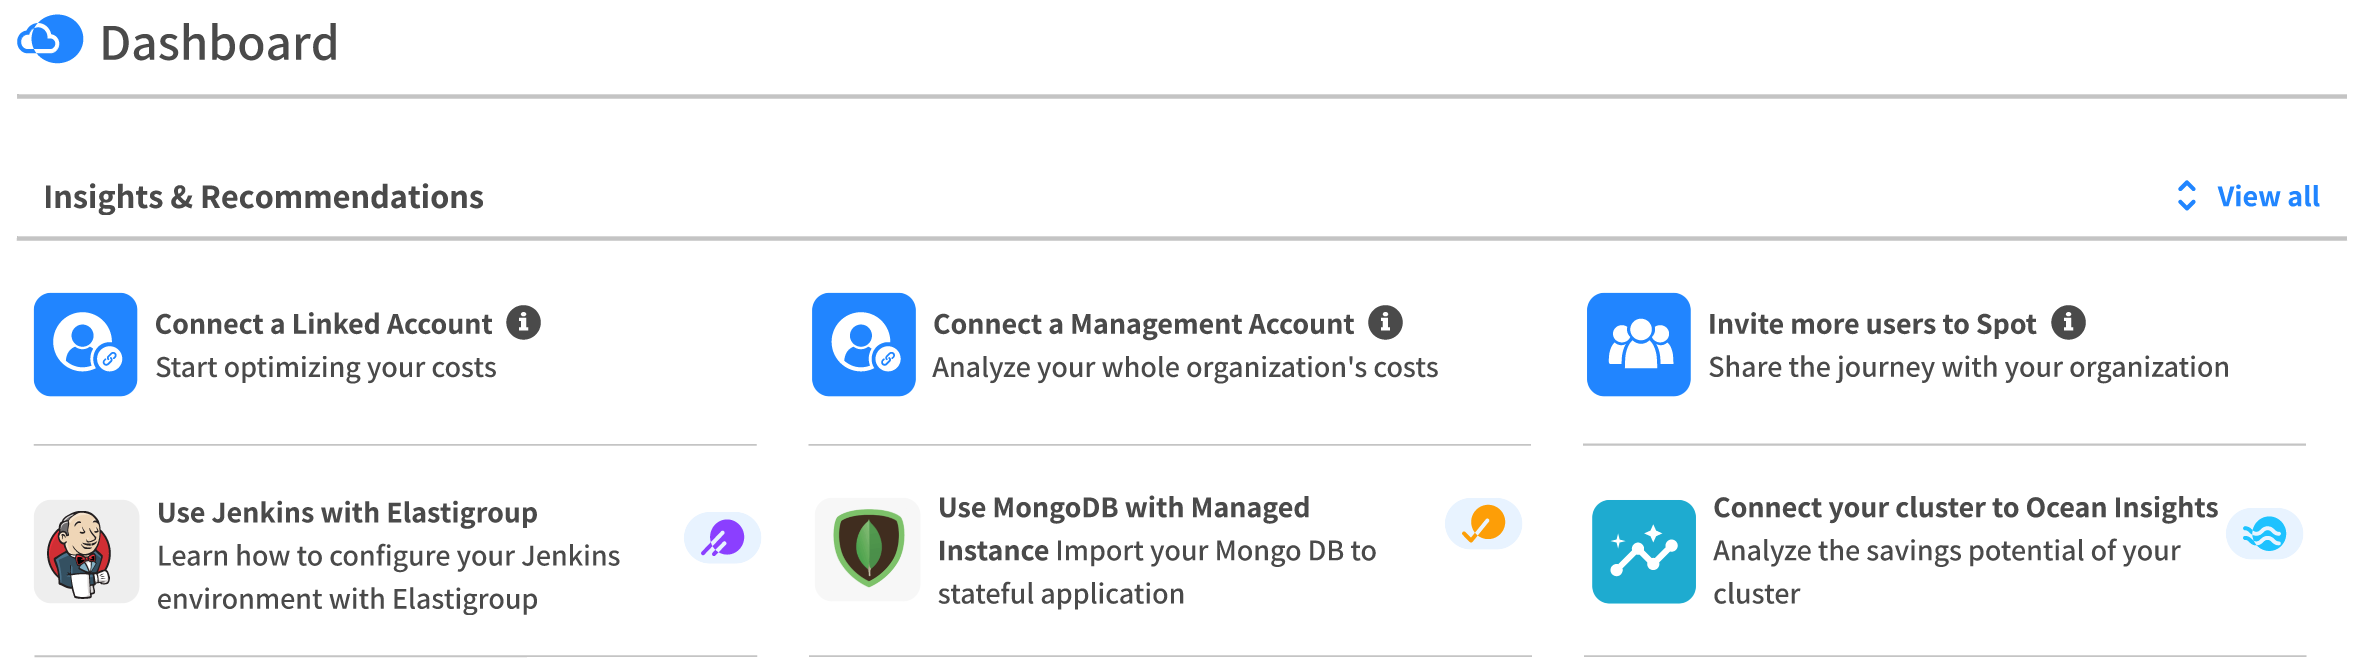Open Connect your cluster to Ocean Insights
Image resolution: width=2354 pixels, height=664 pixels.
[1964, 507]
